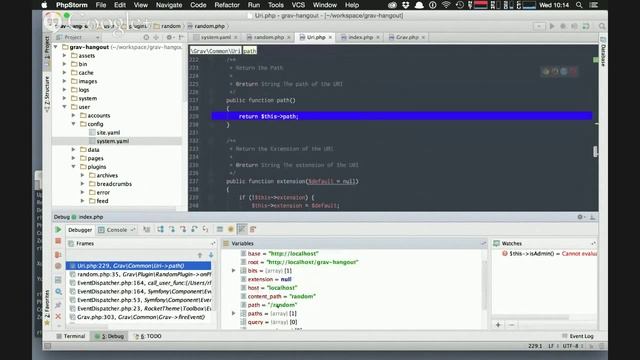640x360 pixels.
Task: Expand the archives folder
Action: coord(82,176)
